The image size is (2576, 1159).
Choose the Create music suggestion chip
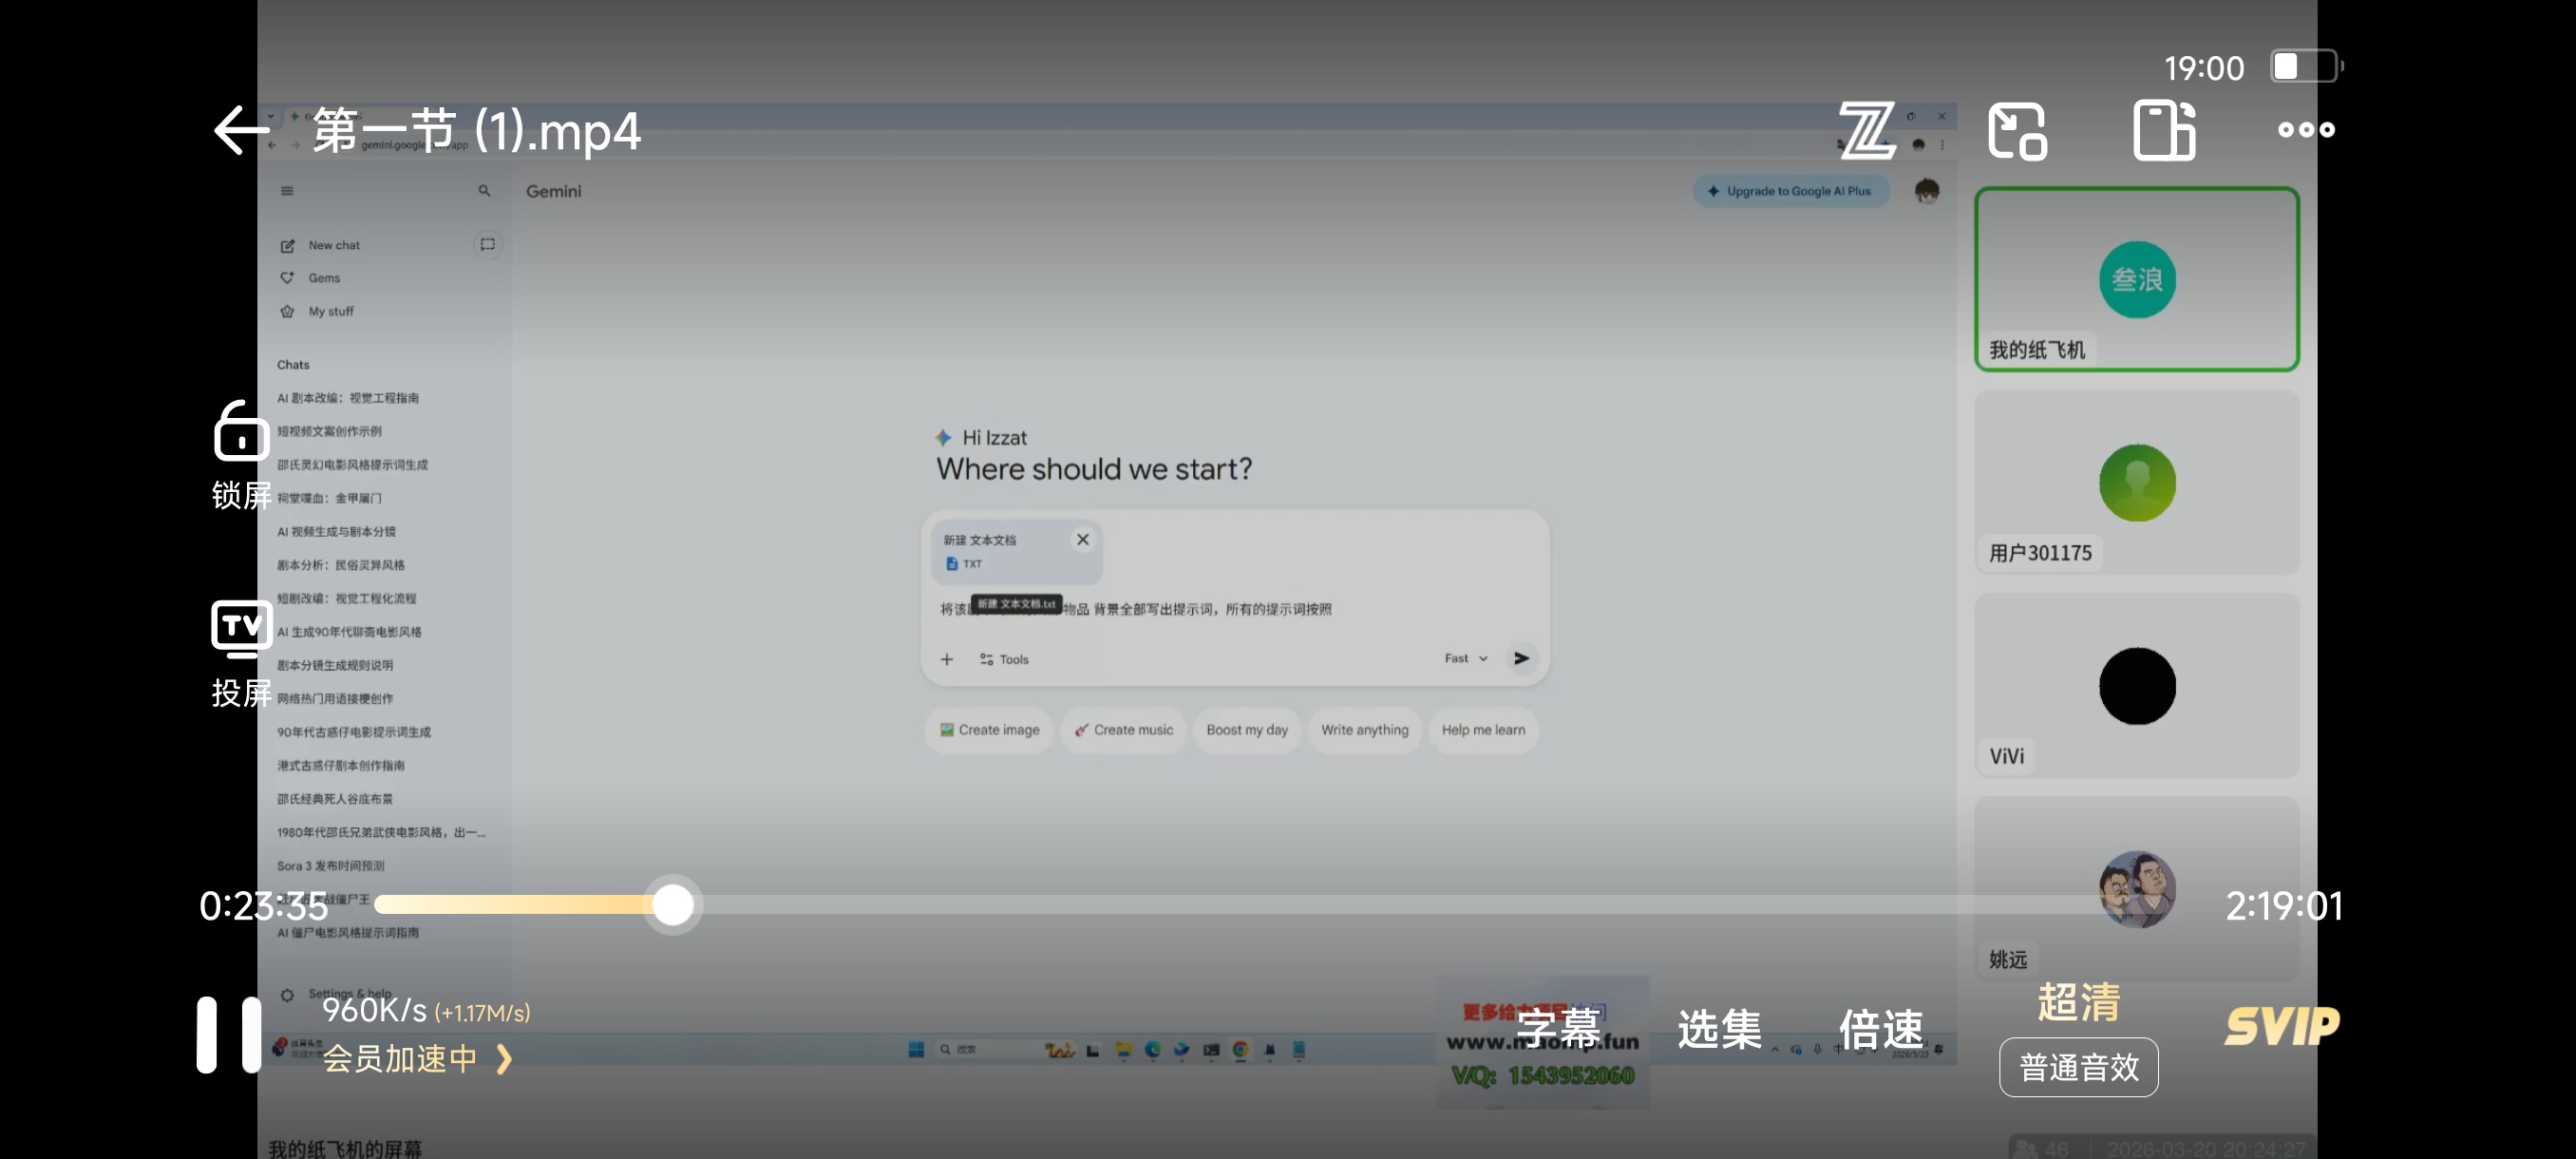tap(1123, 730)
